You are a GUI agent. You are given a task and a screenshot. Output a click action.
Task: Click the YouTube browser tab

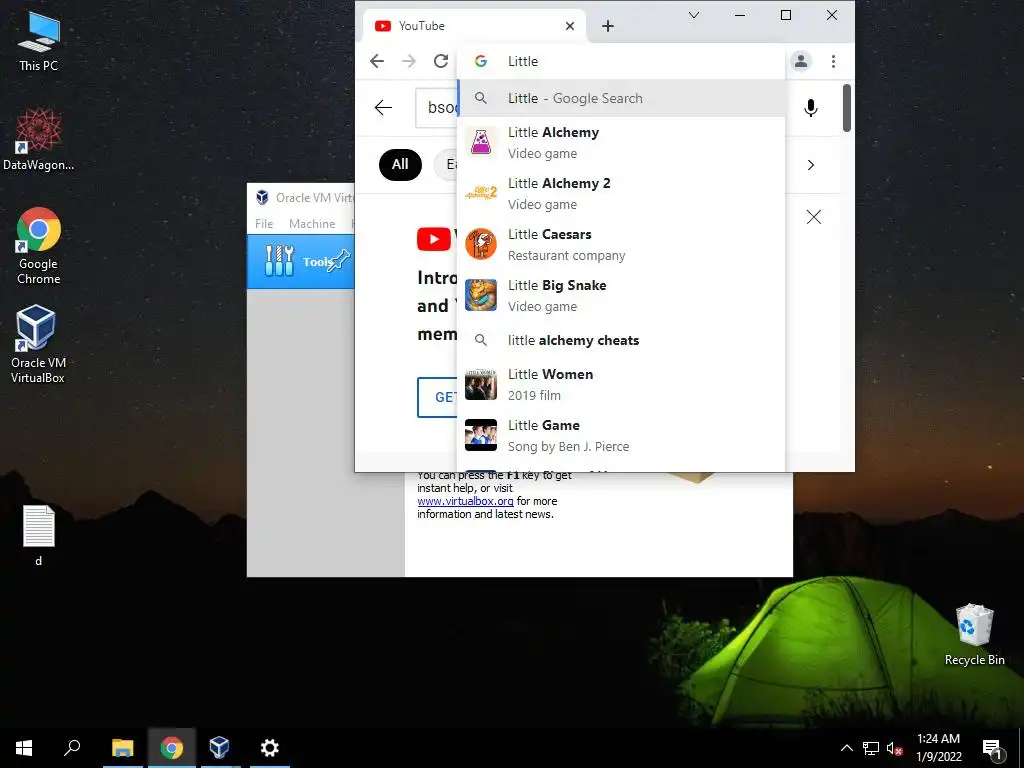point(473,26)
